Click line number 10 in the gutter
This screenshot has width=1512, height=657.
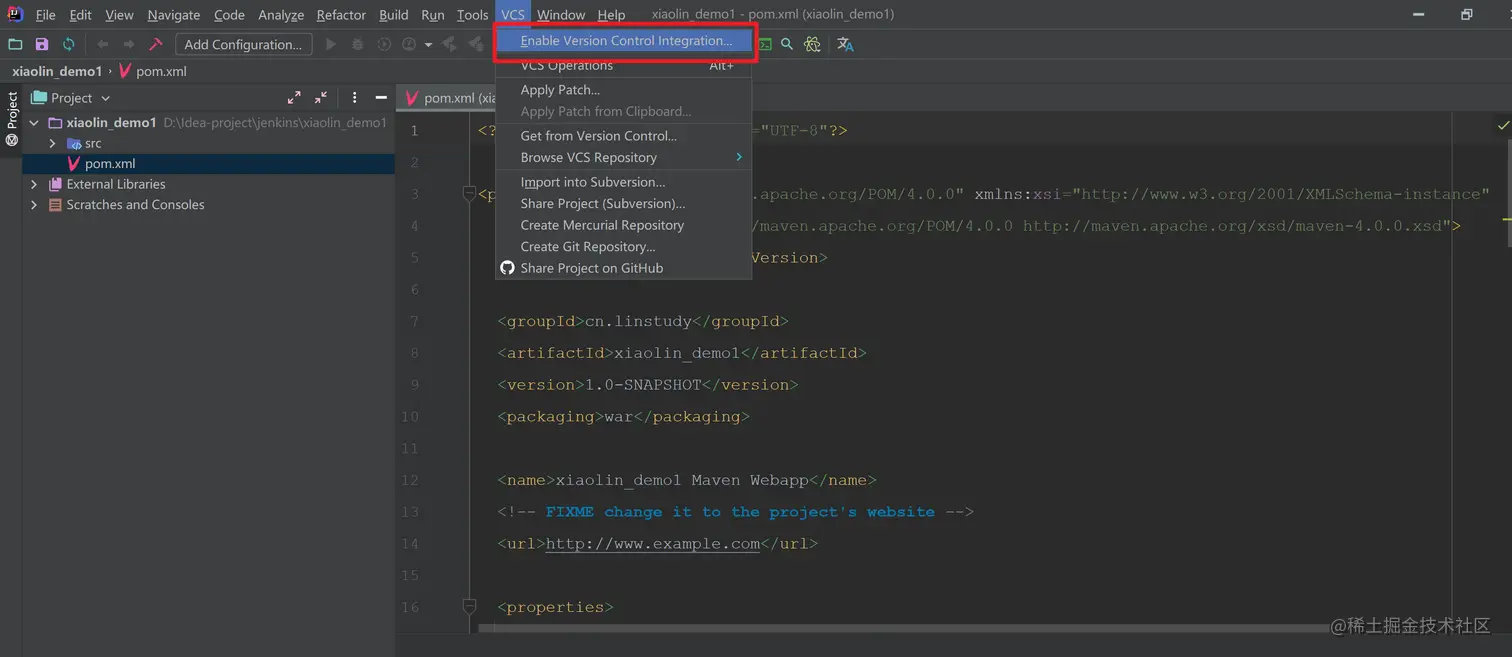pyautogui.click(x=409, y=416)
